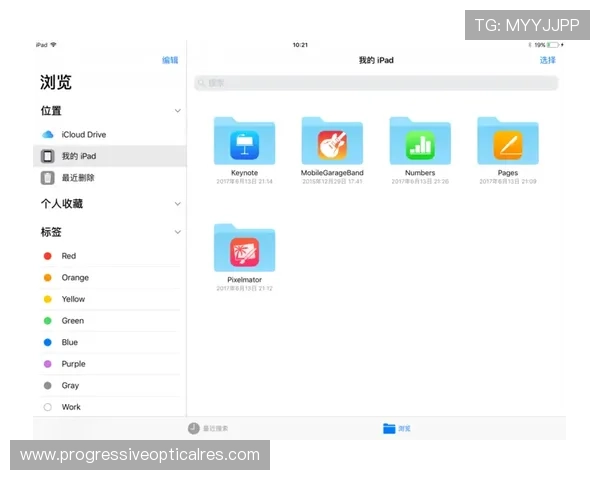Open 最近删除 recently deleted
The image size is (600, 480).
[78, 178]
